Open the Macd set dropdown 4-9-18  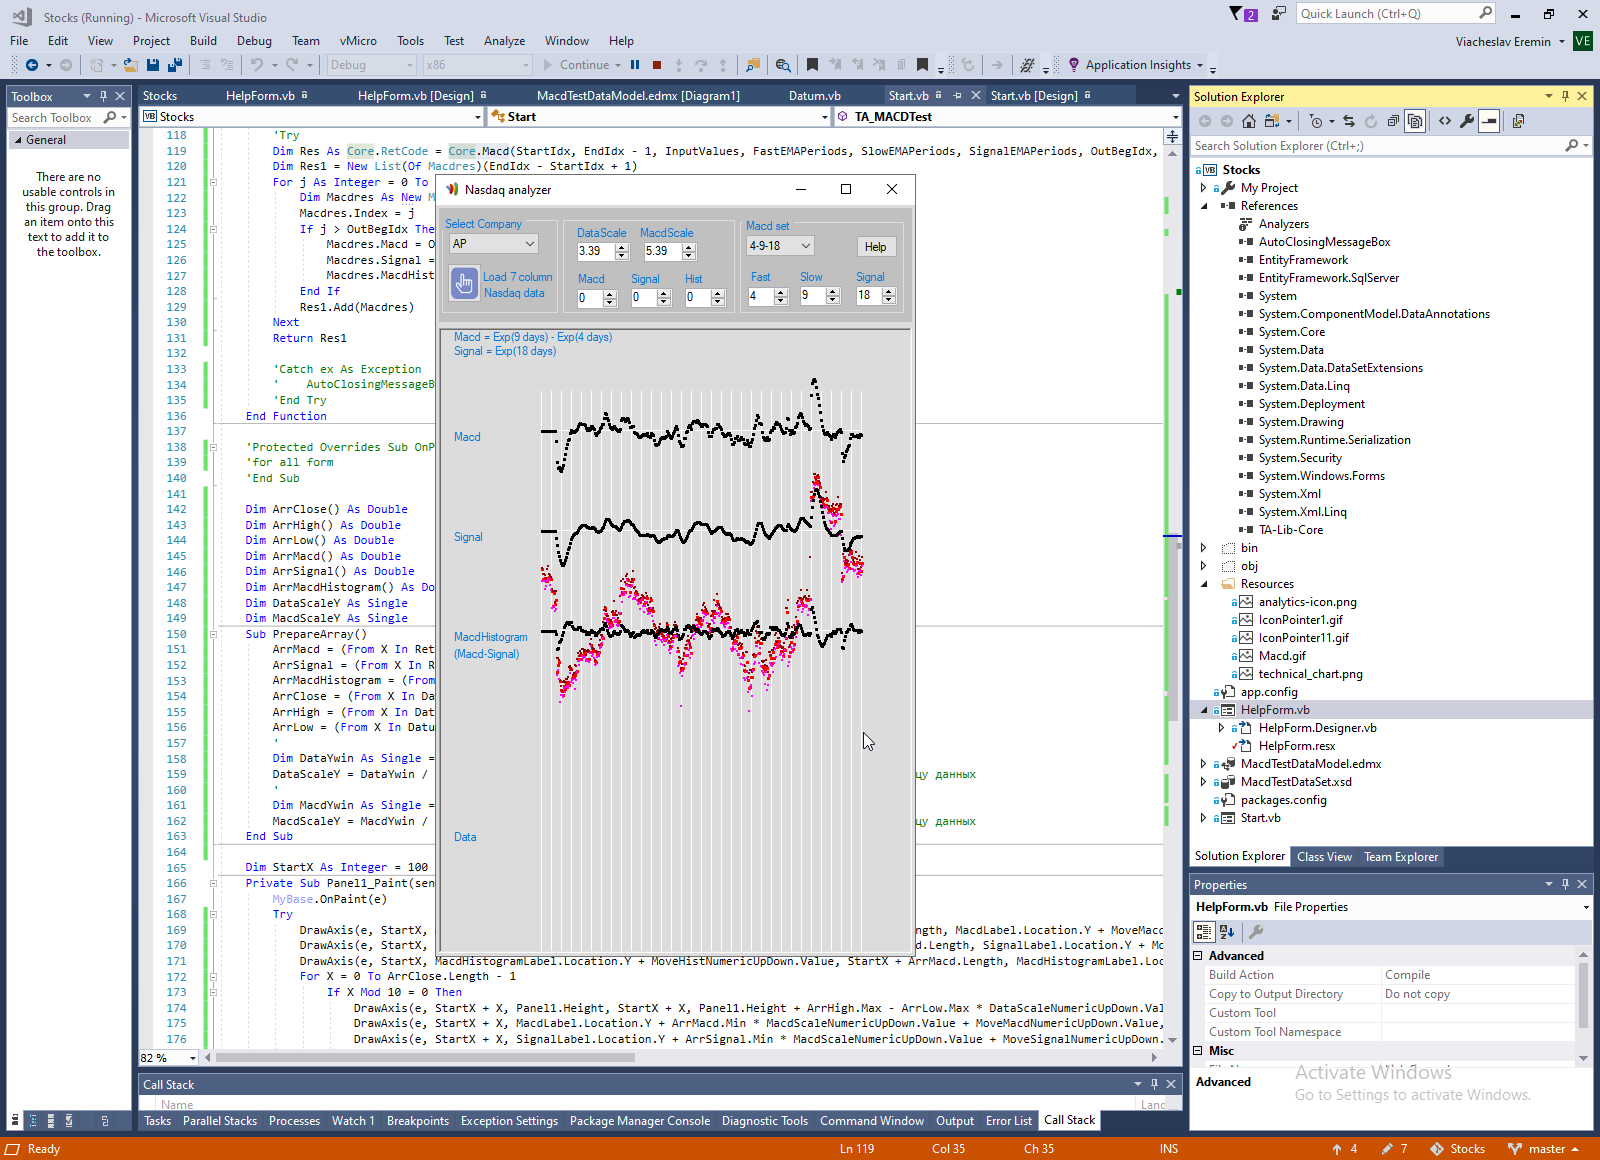point(780,246)
